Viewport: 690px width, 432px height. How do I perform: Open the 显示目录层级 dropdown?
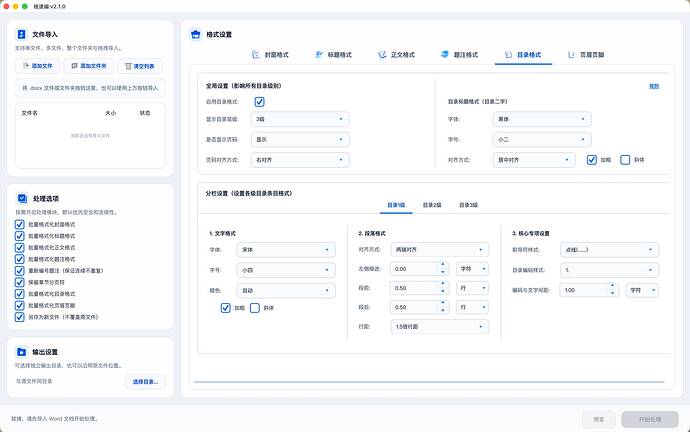[300, 119]
